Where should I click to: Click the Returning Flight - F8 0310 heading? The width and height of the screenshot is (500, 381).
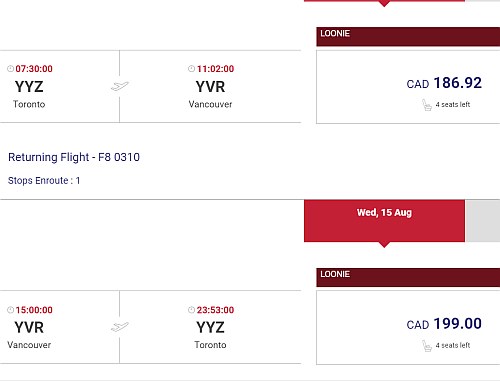(x=74, y=157)
